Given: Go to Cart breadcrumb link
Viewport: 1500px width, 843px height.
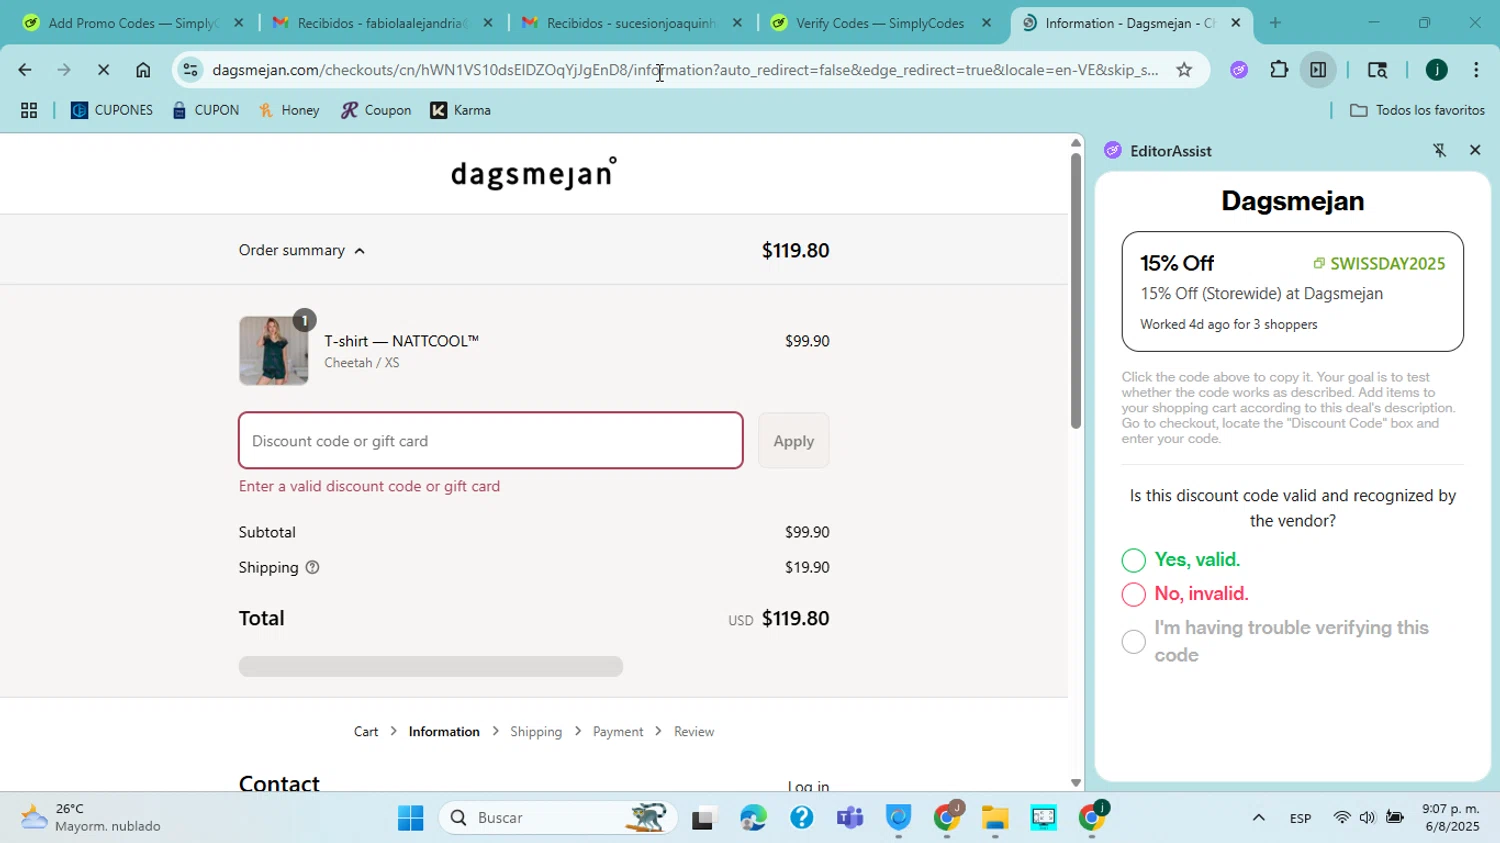Looking at the screenshot, I should coord(366,731).
